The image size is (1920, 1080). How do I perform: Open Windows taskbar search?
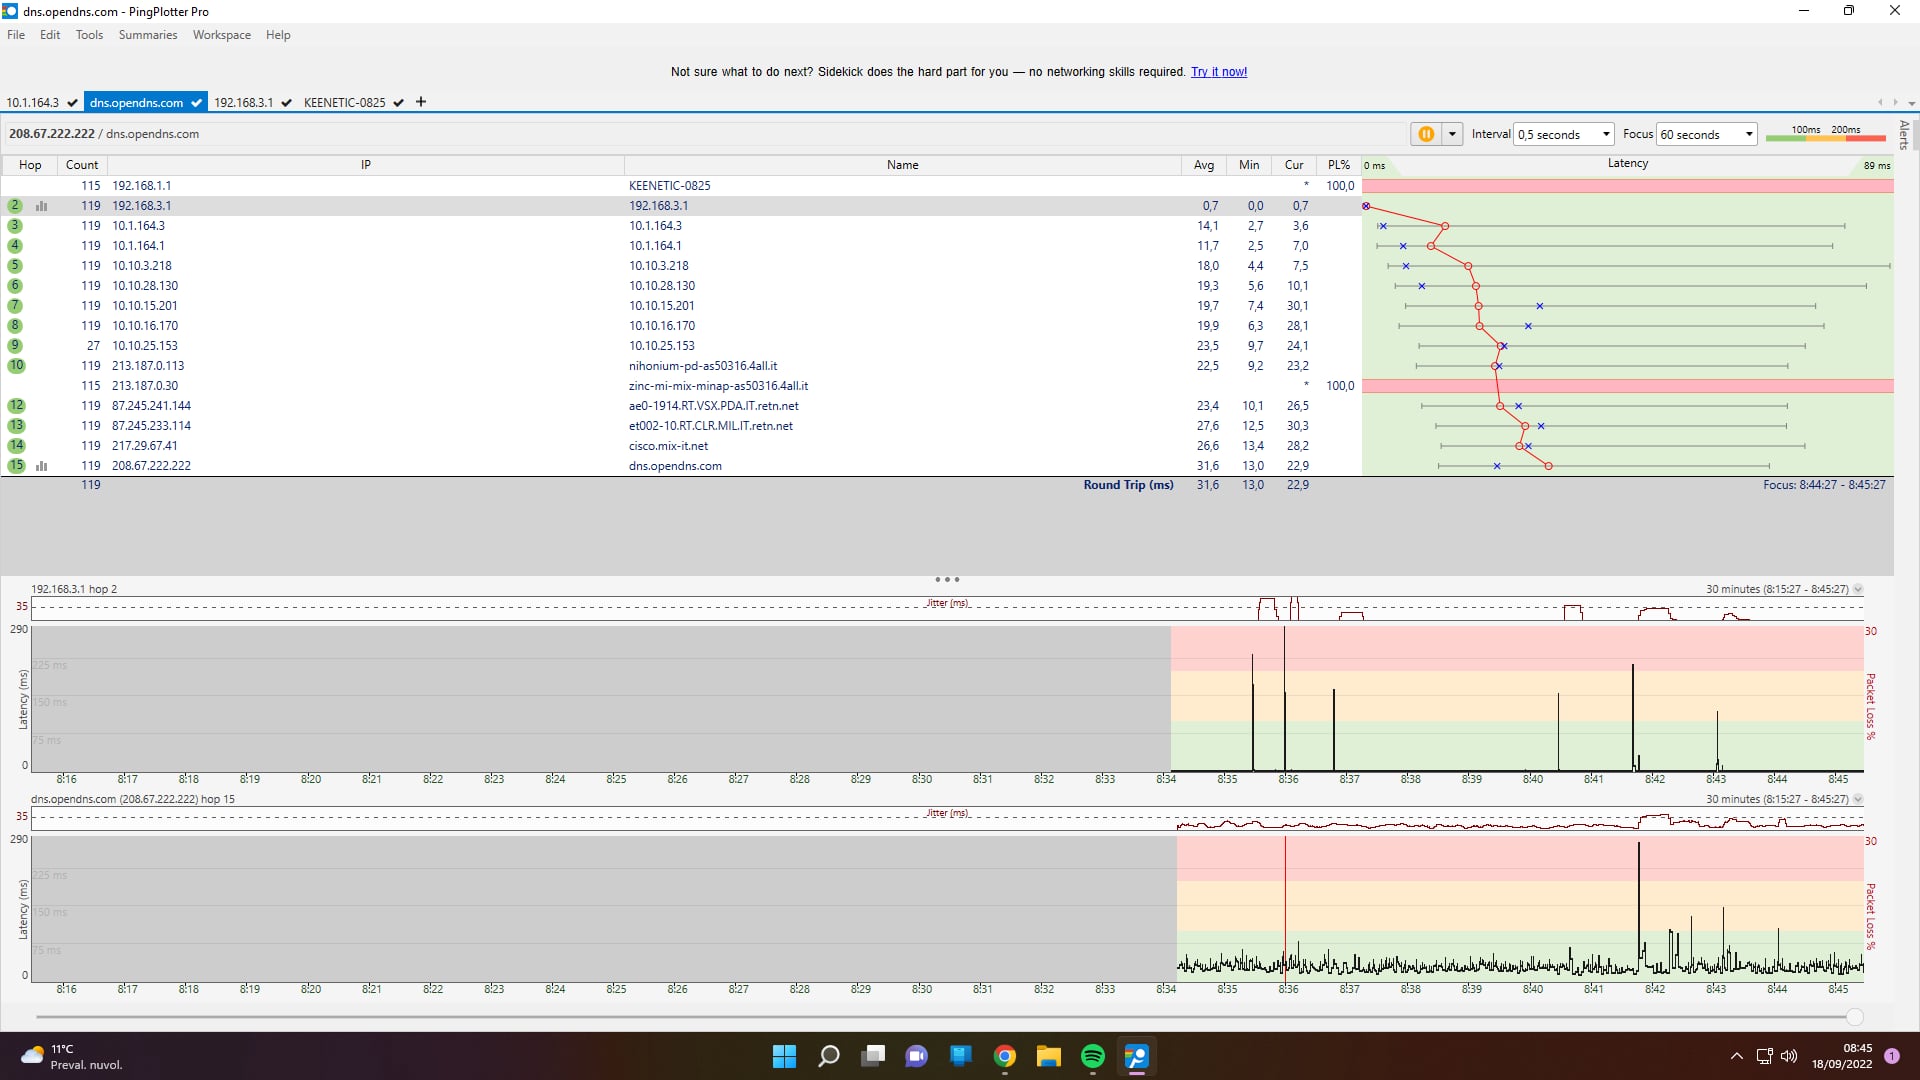coord(829,1056)
